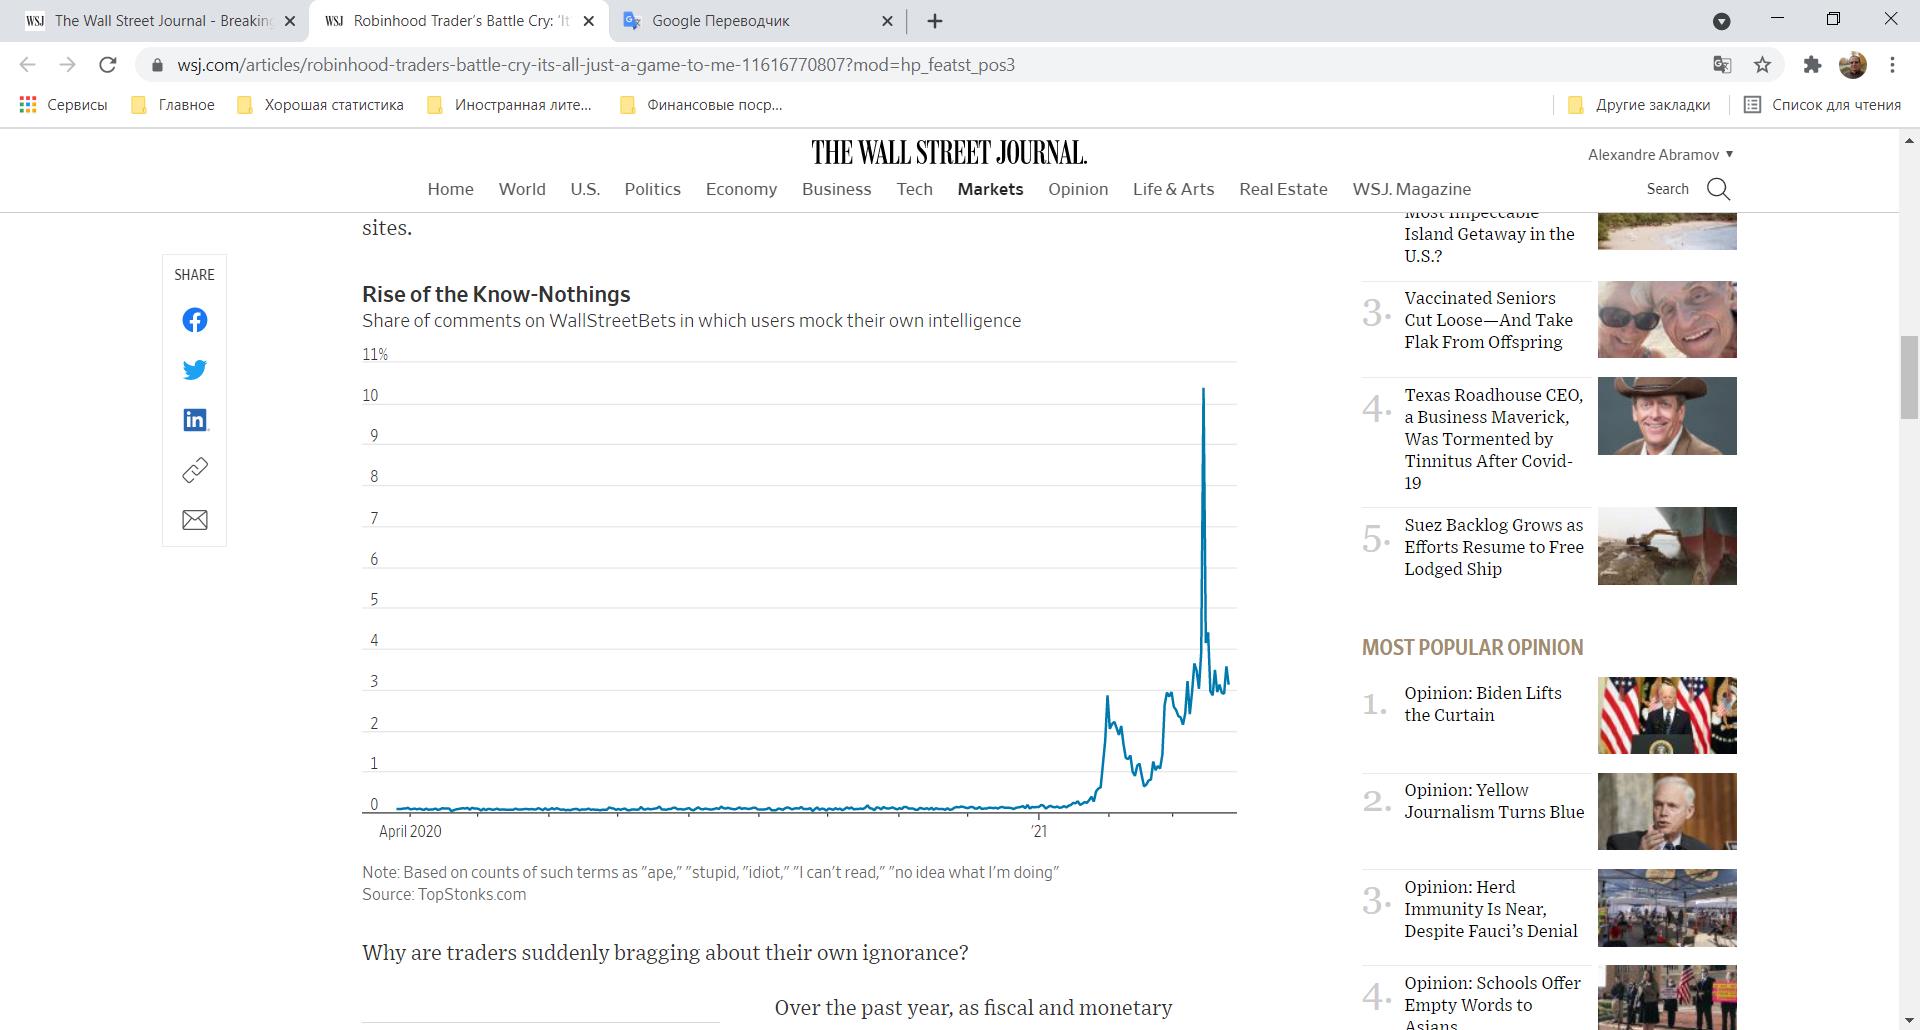1920x1030 pixels.
Task: Open tab search dropdown arrow
Action: (1722, 21)
